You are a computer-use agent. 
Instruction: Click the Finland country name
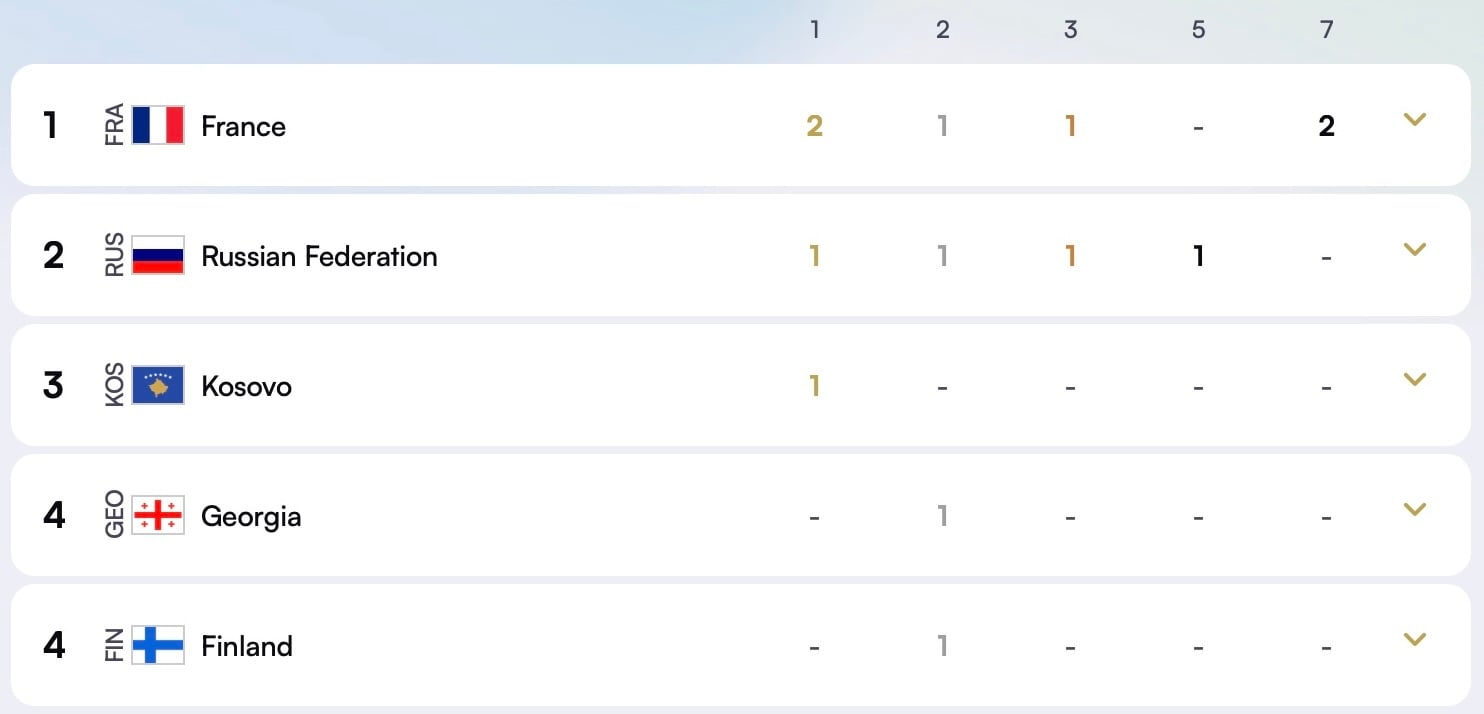coord(247,647)
